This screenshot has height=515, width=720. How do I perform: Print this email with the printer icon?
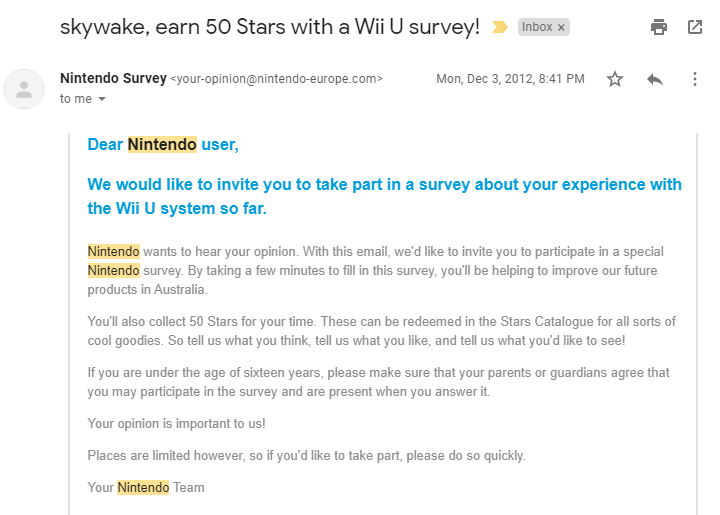point(658,27)
